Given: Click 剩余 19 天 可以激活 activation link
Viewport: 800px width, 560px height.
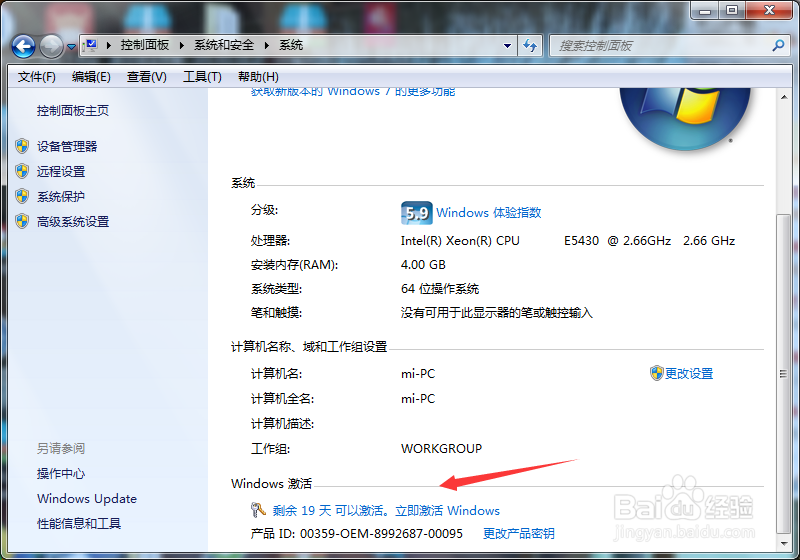Looking at the screenshot, I should [x=386, y=511].
